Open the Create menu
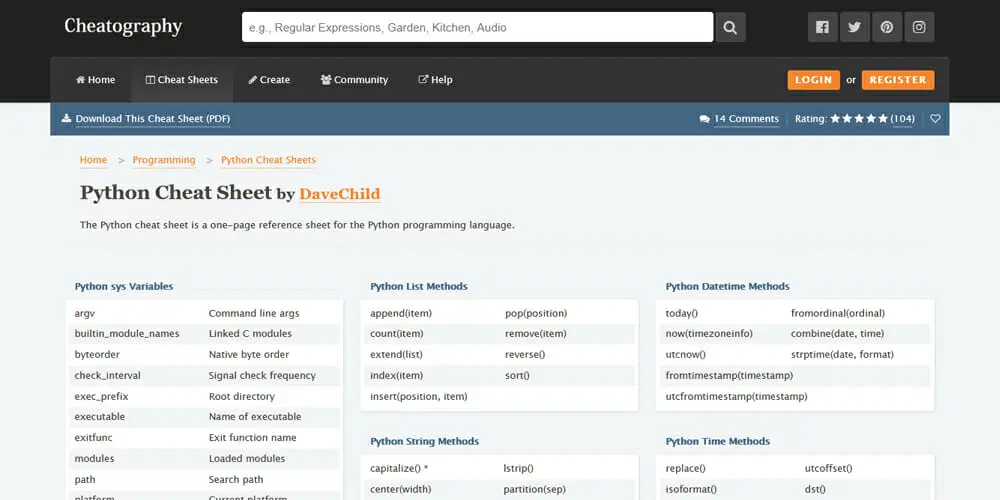Viewport: 1000px width, 500px height. [x=269, y=80]
